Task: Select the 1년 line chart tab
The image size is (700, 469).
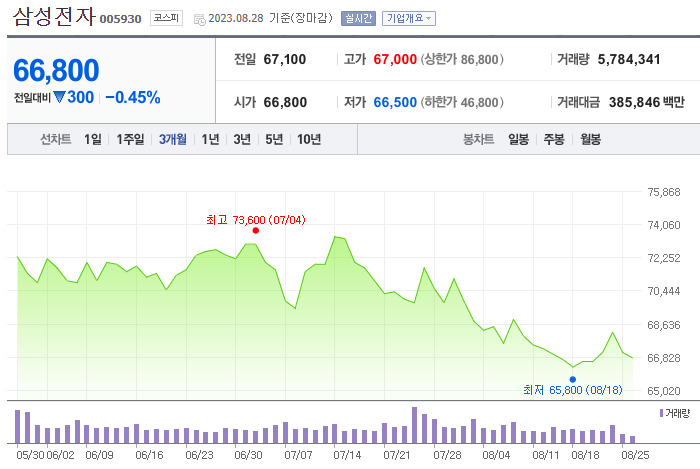Action: pyautogui.click(x=210, y=139)
